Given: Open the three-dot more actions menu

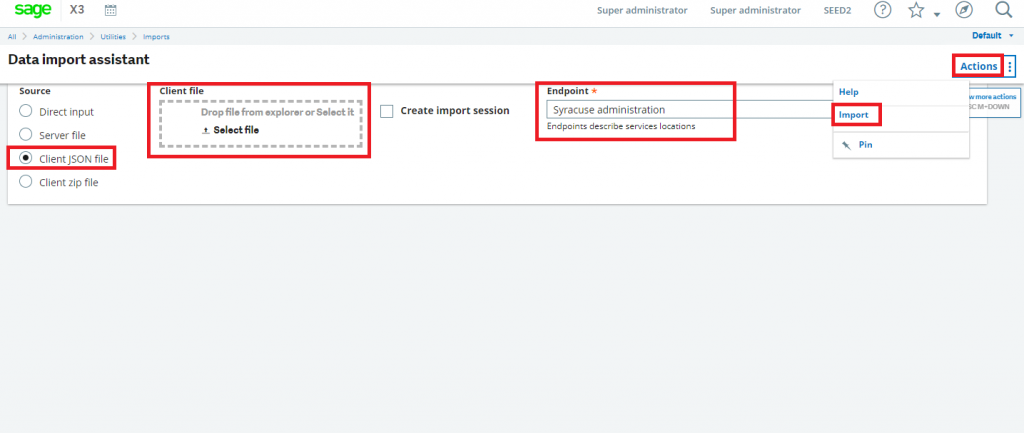Looking at the screenshot, I should click(x=1010, y=66).
